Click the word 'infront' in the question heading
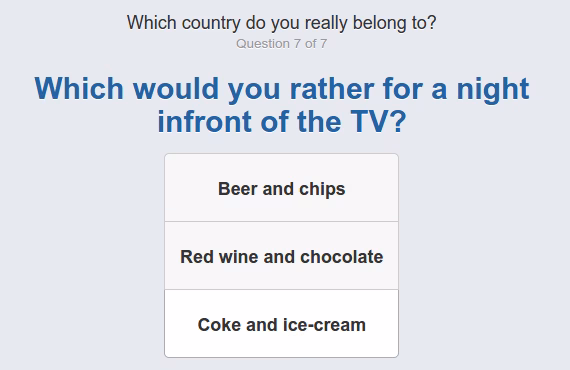The image size is (570, 370). [205, 121]
